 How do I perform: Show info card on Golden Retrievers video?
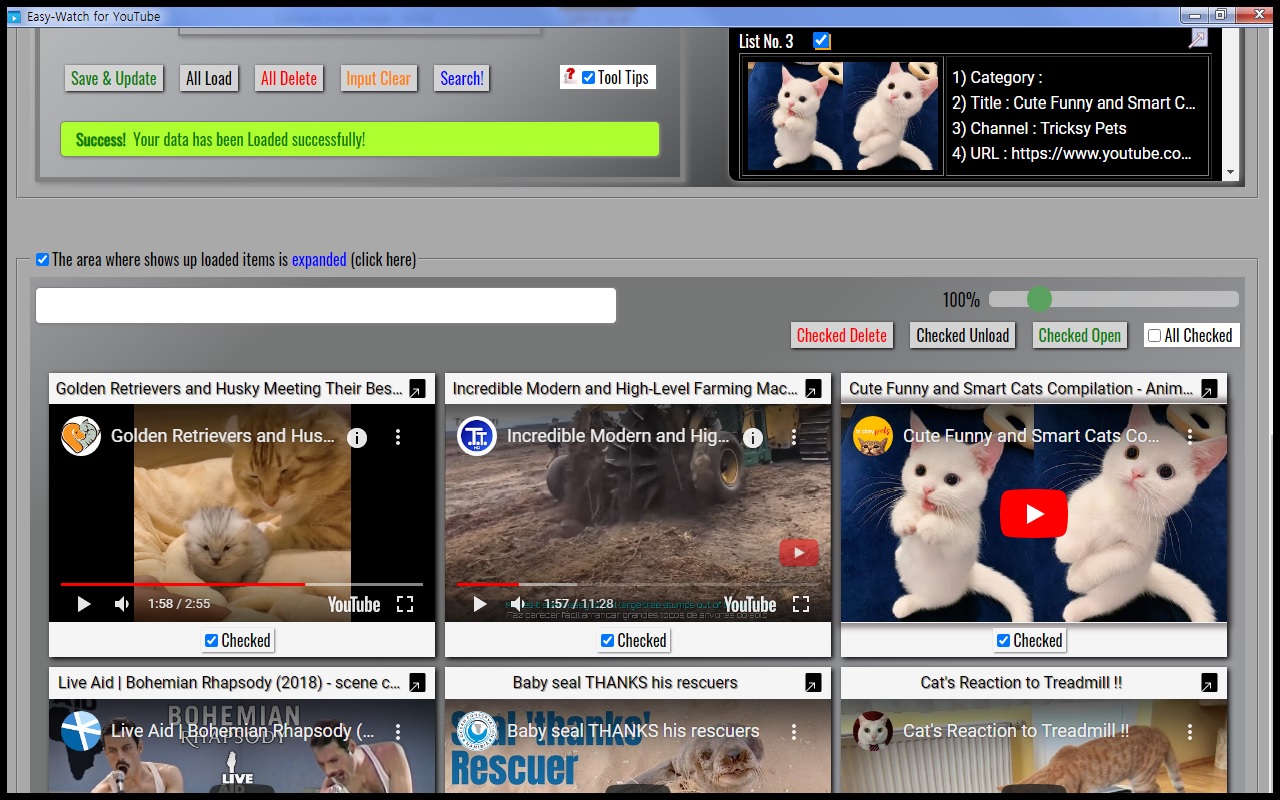coord(357,437)
